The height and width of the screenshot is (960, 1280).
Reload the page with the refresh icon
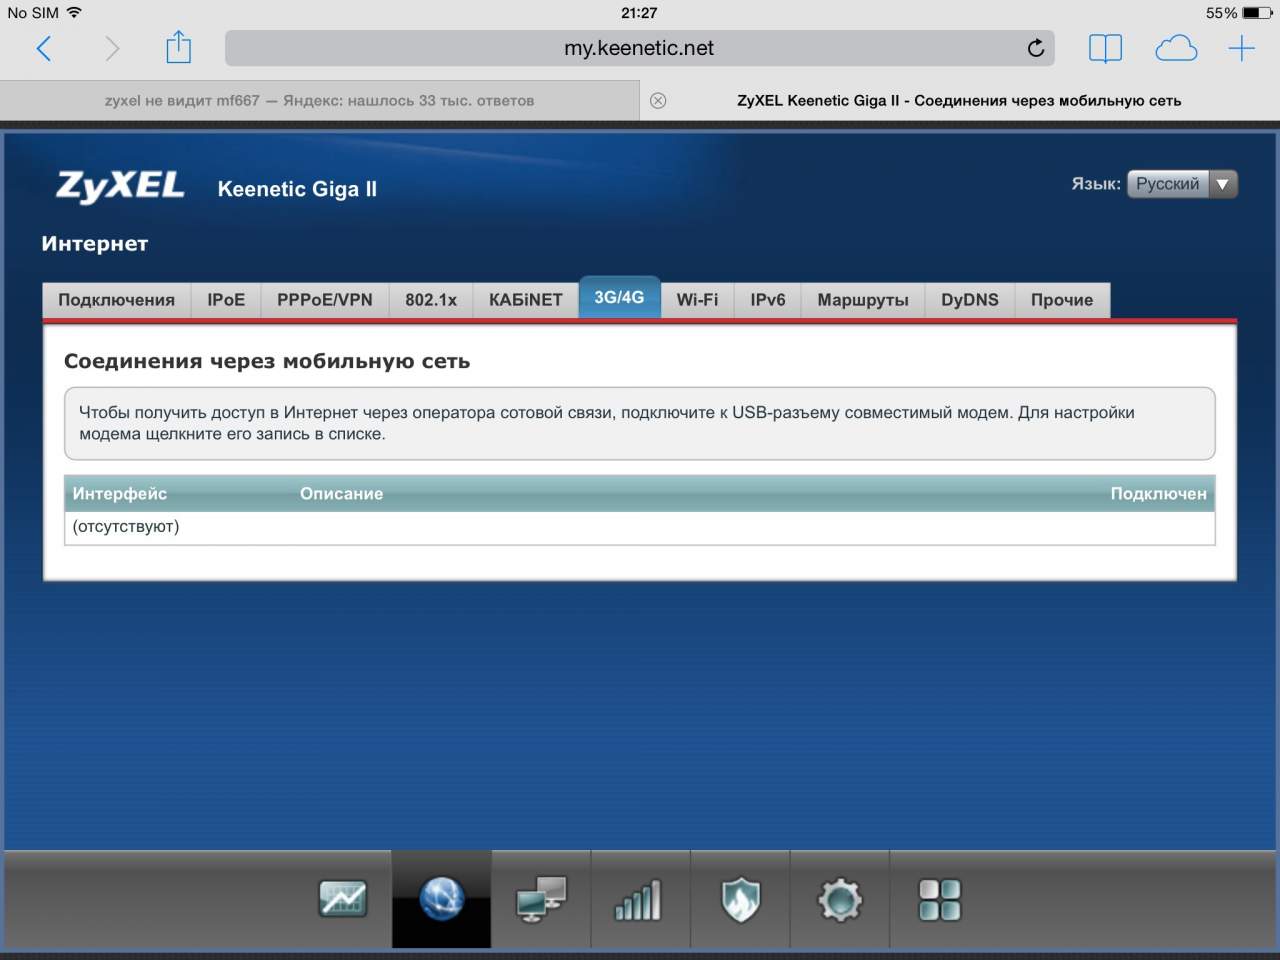click(1036, 48)
